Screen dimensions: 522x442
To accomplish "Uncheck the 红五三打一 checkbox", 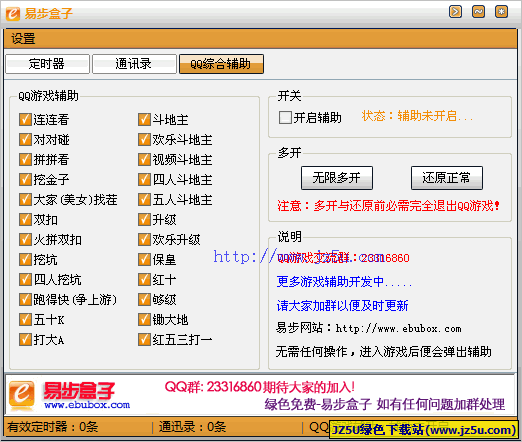I will [144, 339].
